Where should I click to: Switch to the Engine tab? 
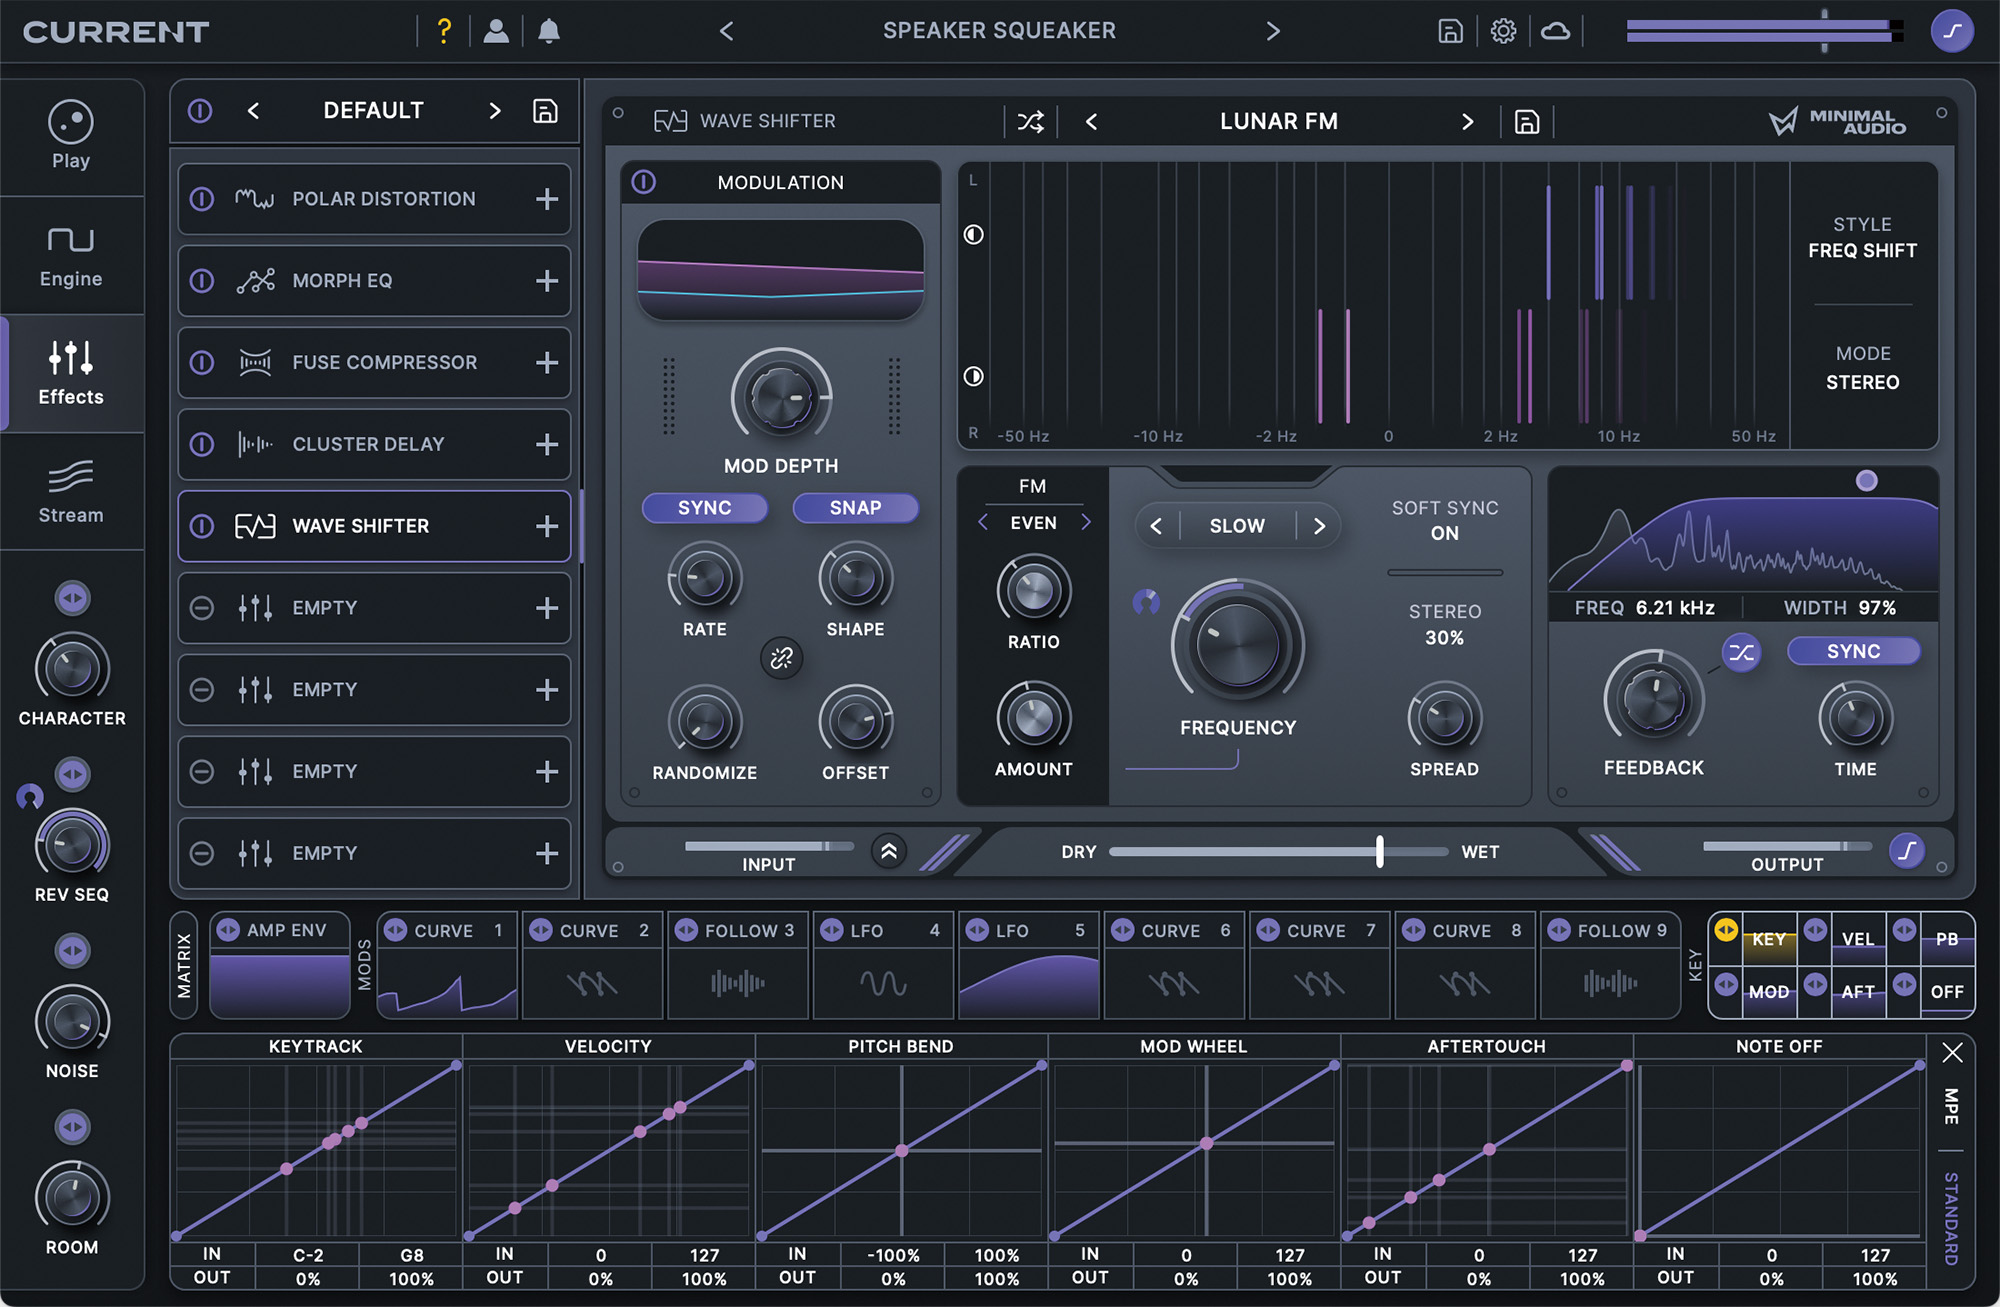(x=71, y=254)
